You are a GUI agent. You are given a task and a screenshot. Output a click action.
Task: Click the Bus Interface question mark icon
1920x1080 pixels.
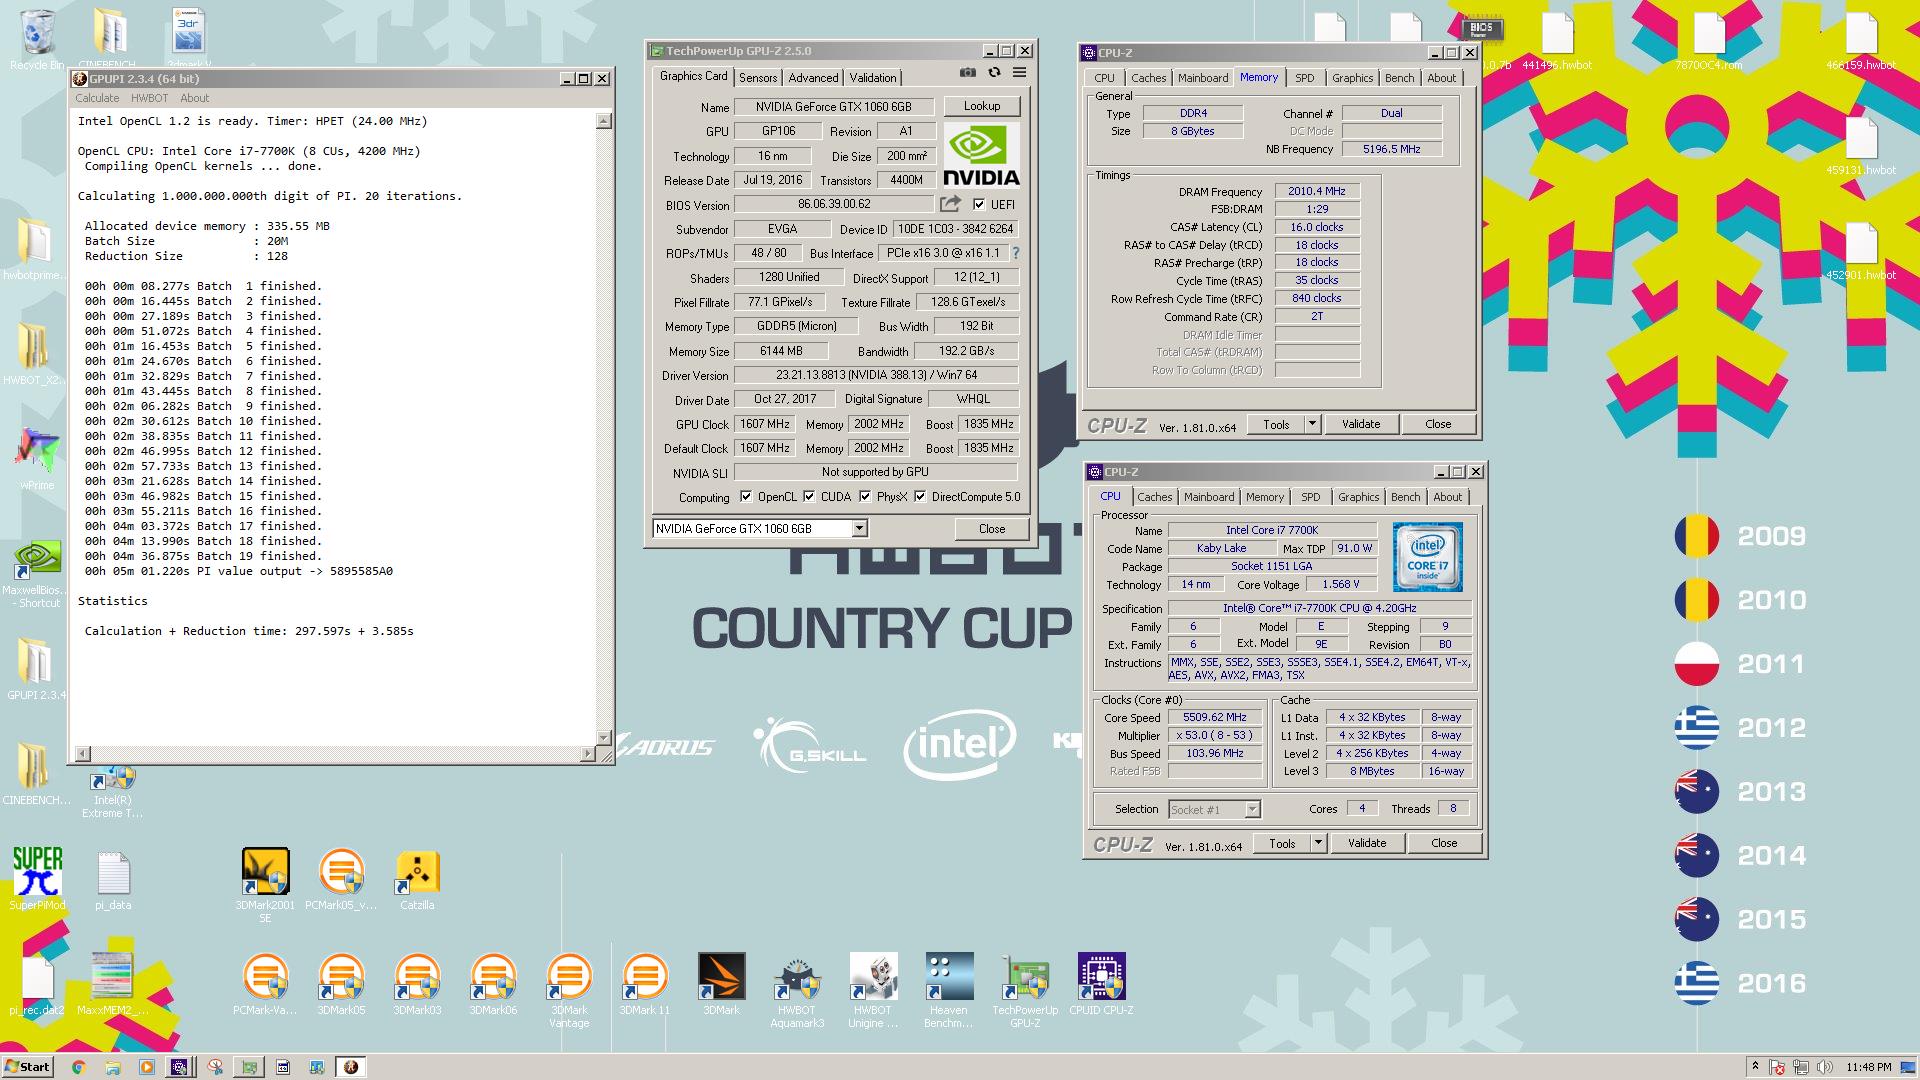coord(1016,253)
